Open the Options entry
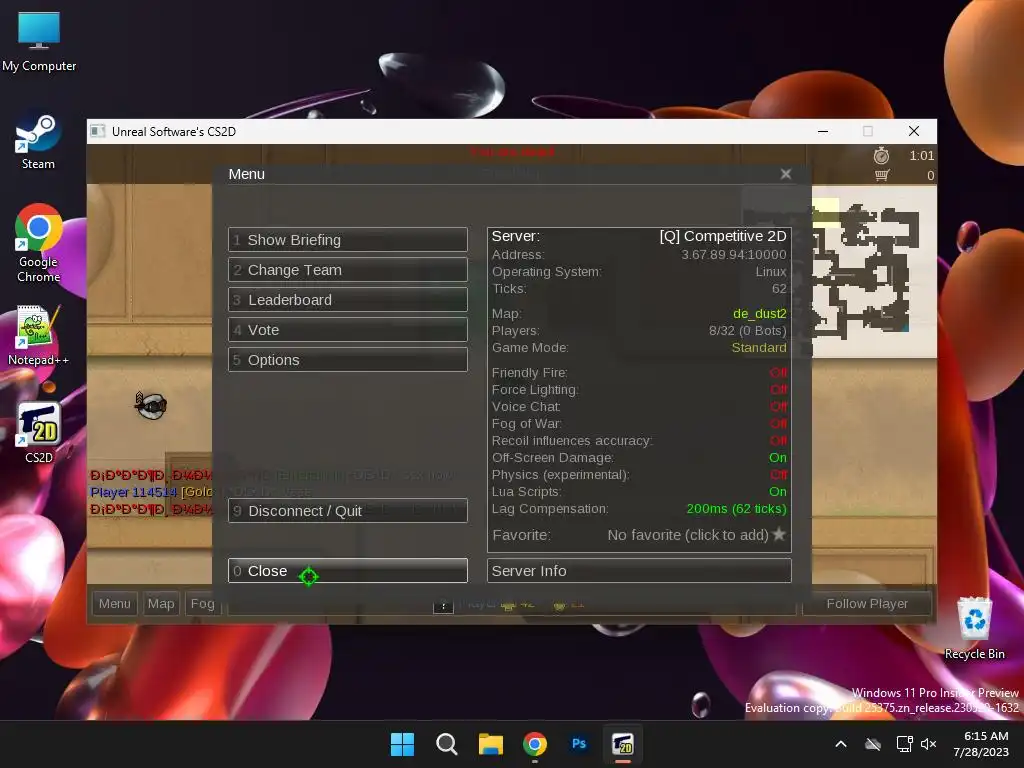 (347, 360)
